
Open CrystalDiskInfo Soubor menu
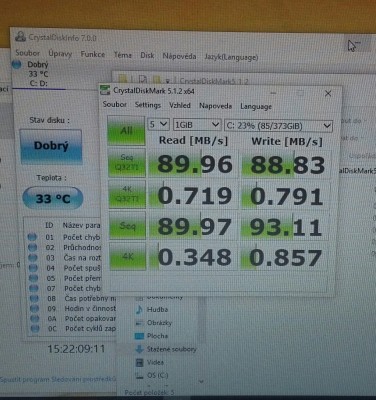[27, 53]
